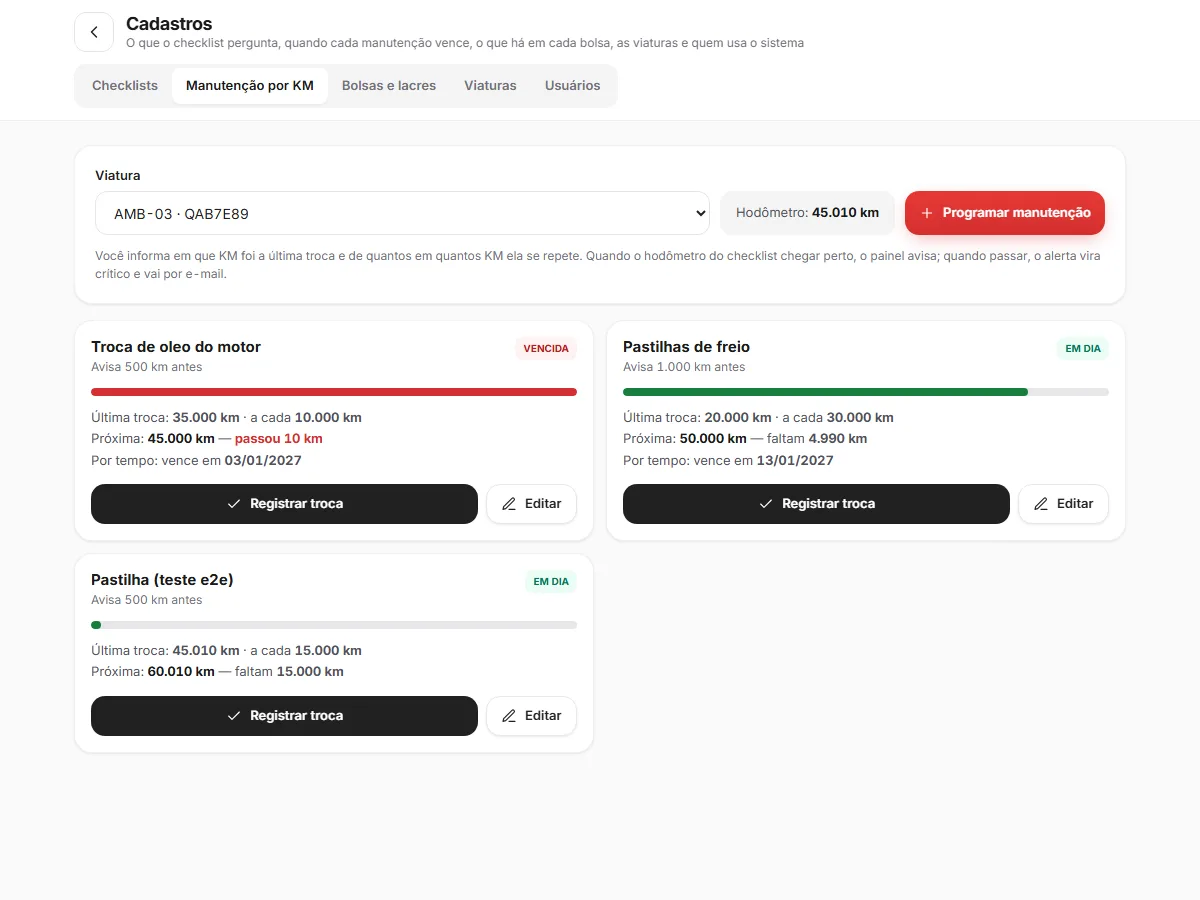Open the Viatura dropdown showing AMB-03
1200x900 pixels.
402,213
